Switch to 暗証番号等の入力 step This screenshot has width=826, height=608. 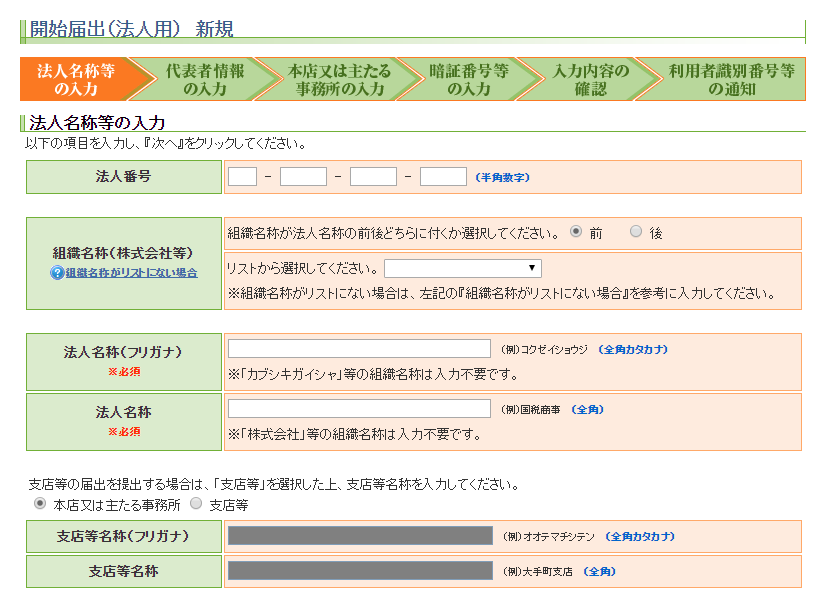(468, 79)
